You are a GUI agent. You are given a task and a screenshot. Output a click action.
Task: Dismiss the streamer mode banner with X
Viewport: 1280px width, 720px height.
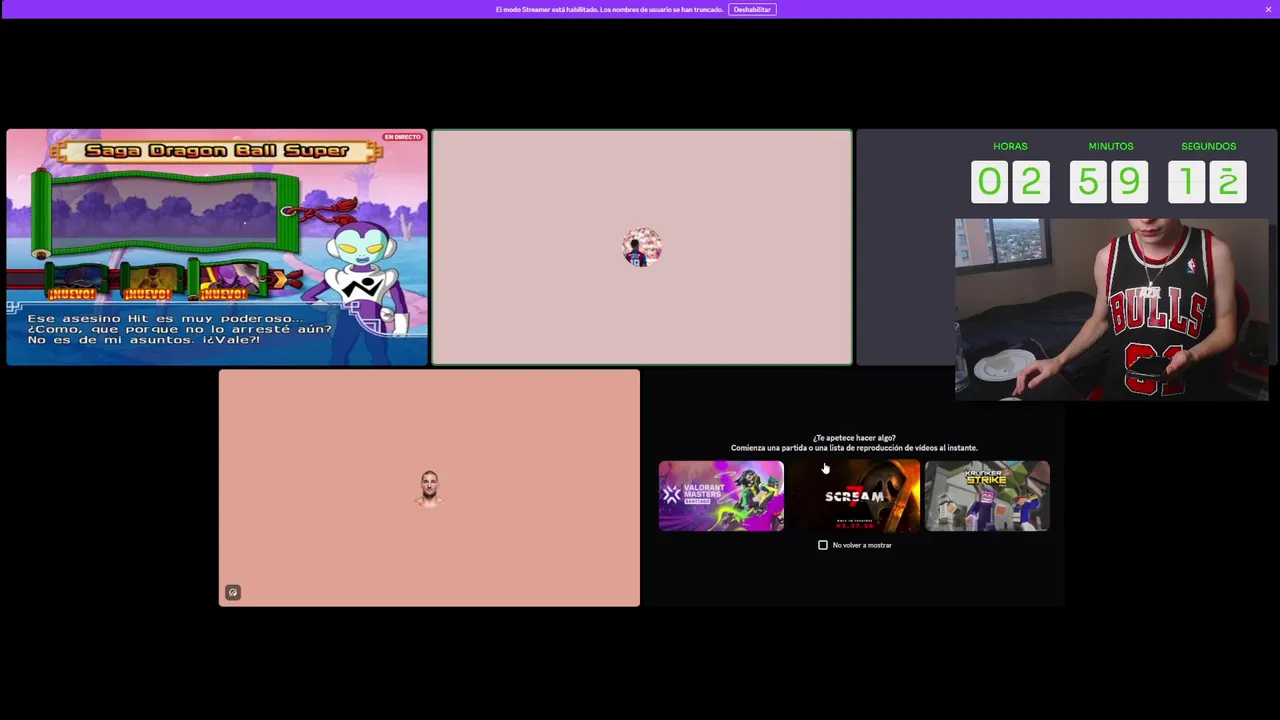tap(1268, 9)
